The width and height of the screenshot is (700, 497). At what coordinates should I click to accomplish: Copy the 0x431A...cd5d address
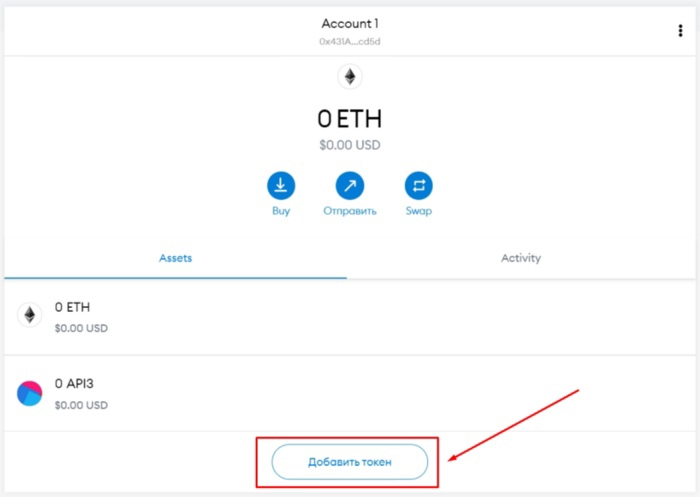tap(350, 42)
